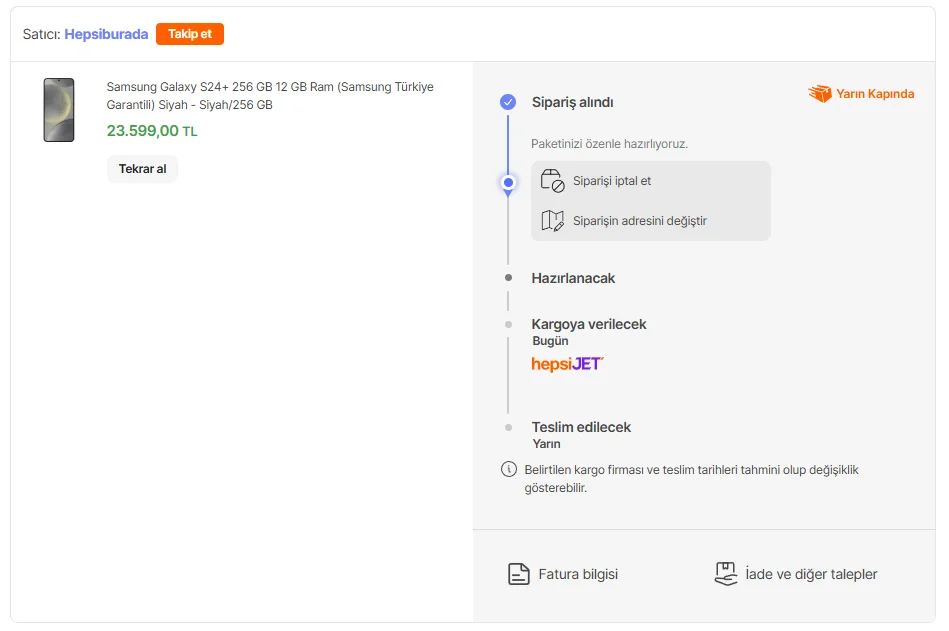This screenshot has height=631, width=949.
Task: Click the Teslim edilecek step label
Action: click(x=581, y=427)
